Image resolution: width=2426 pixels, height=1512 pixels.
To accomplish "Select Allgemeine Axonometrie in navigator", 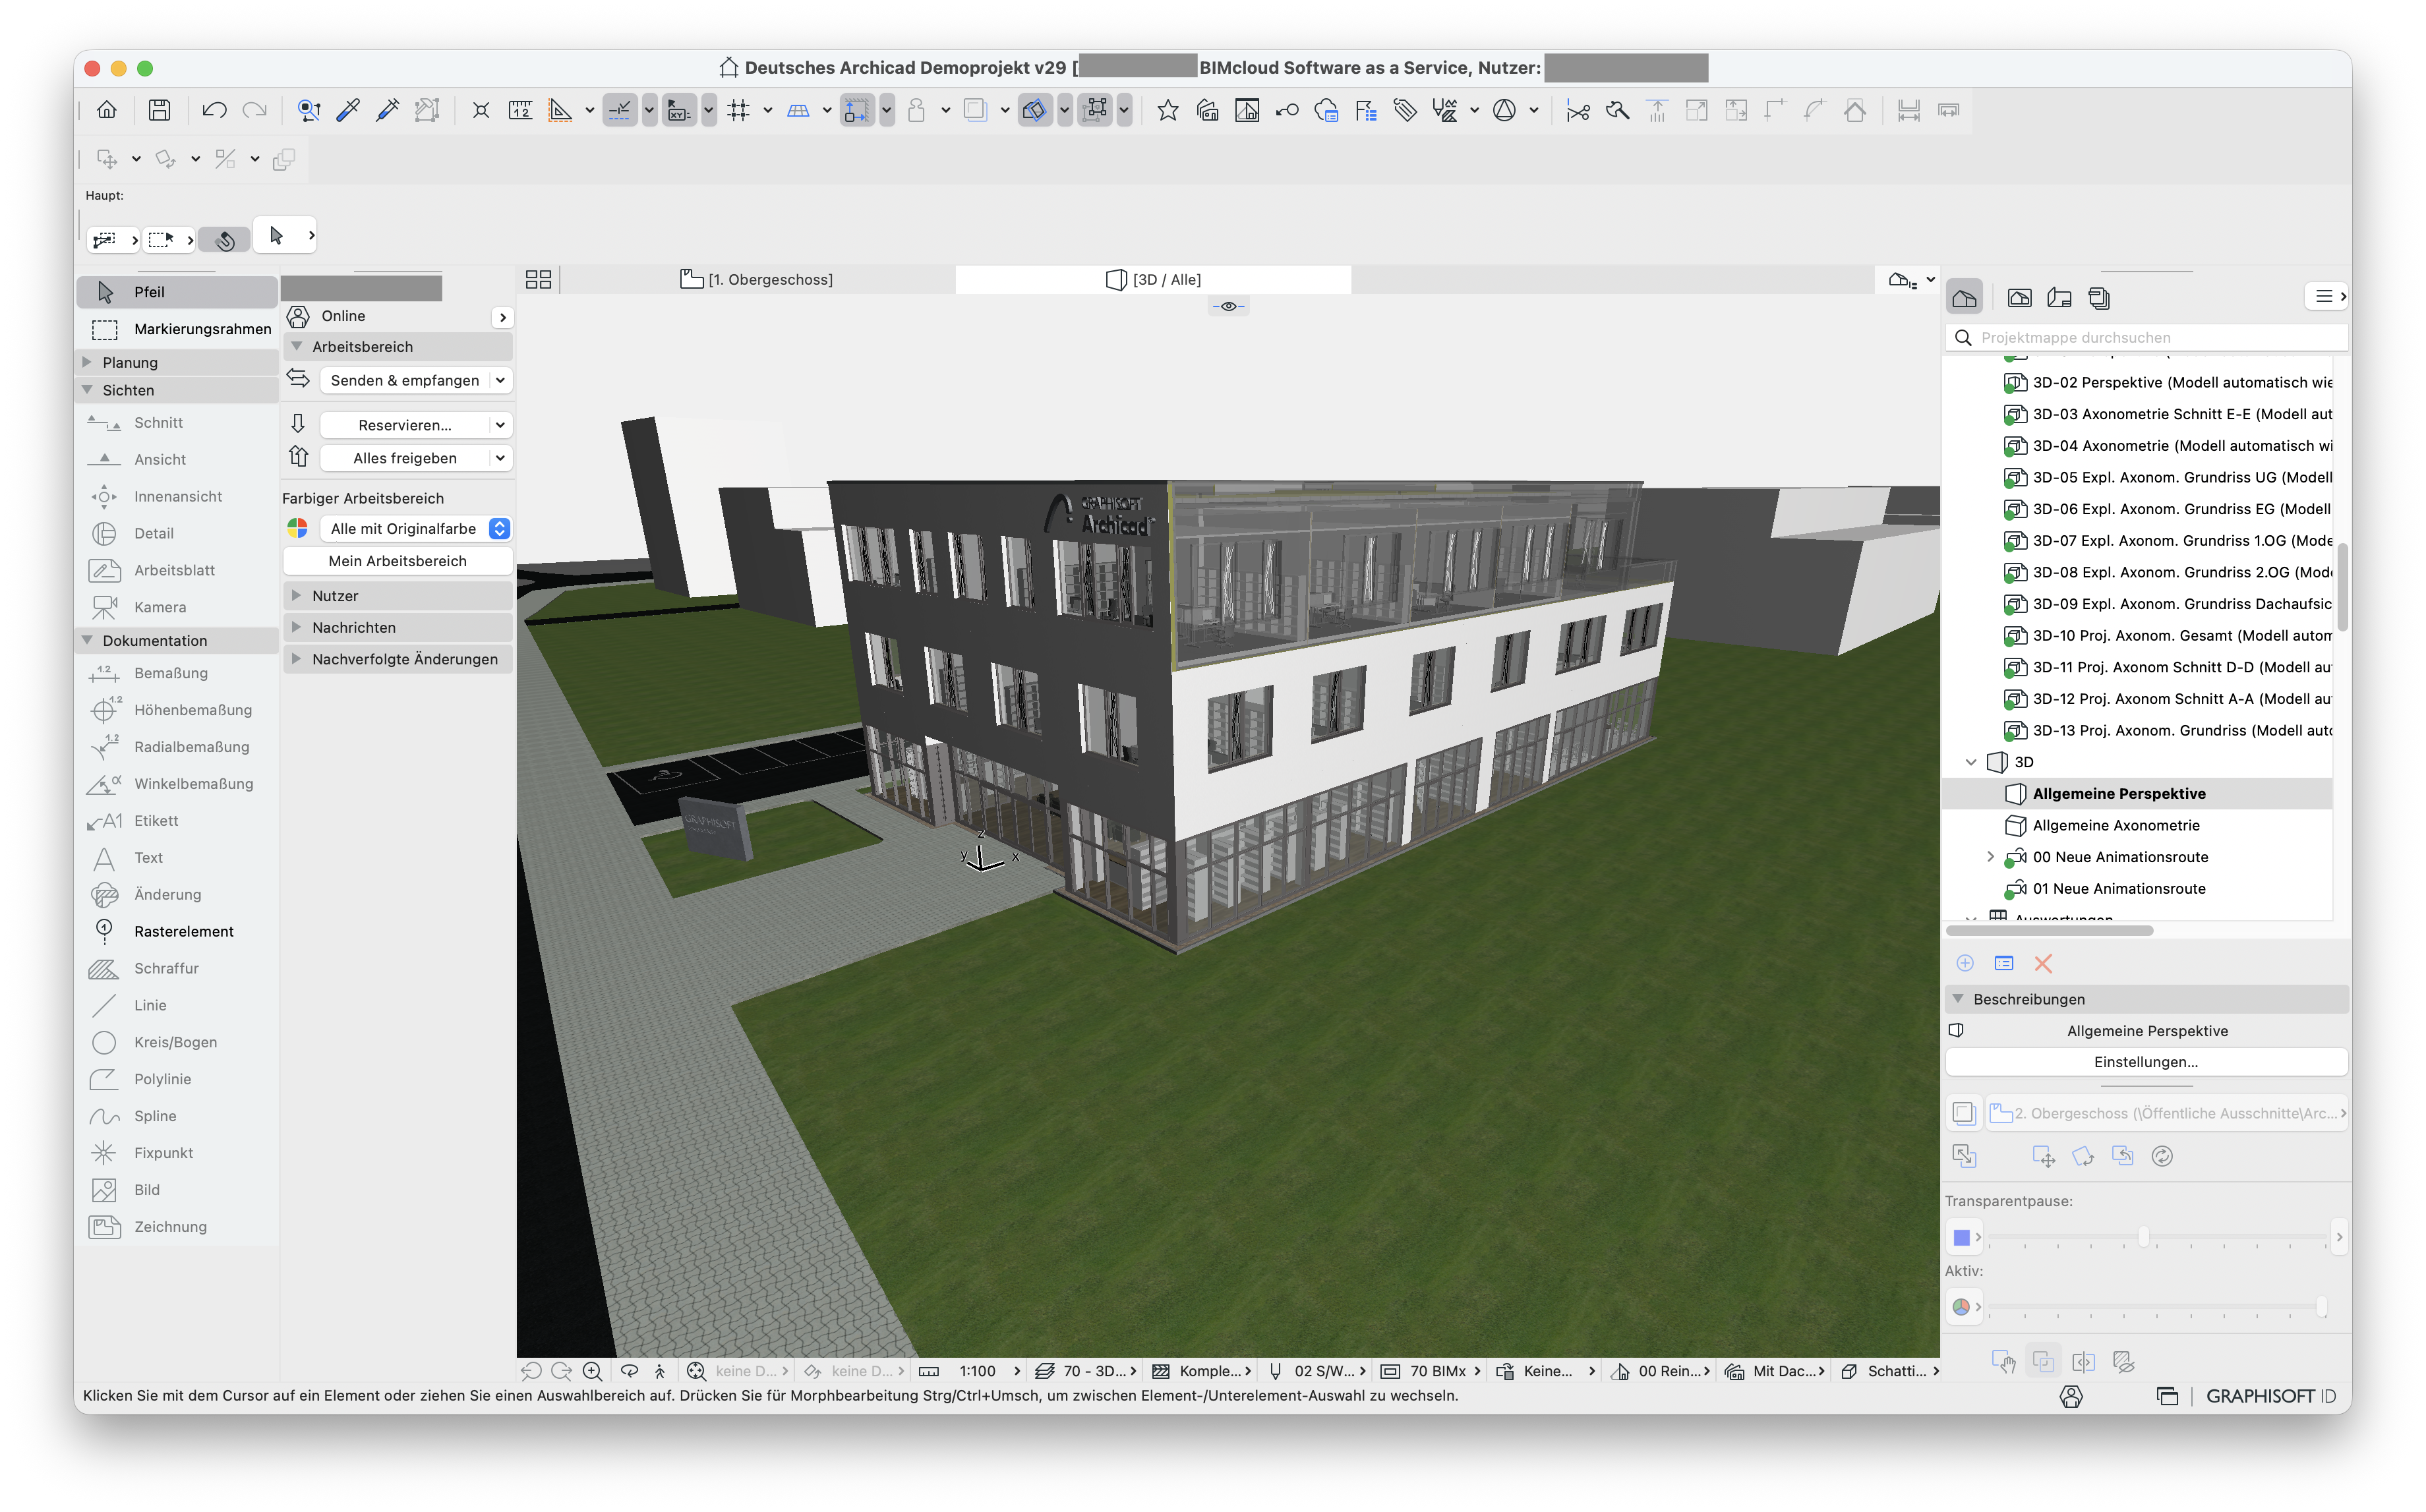I will click(x=2115, y=826).
